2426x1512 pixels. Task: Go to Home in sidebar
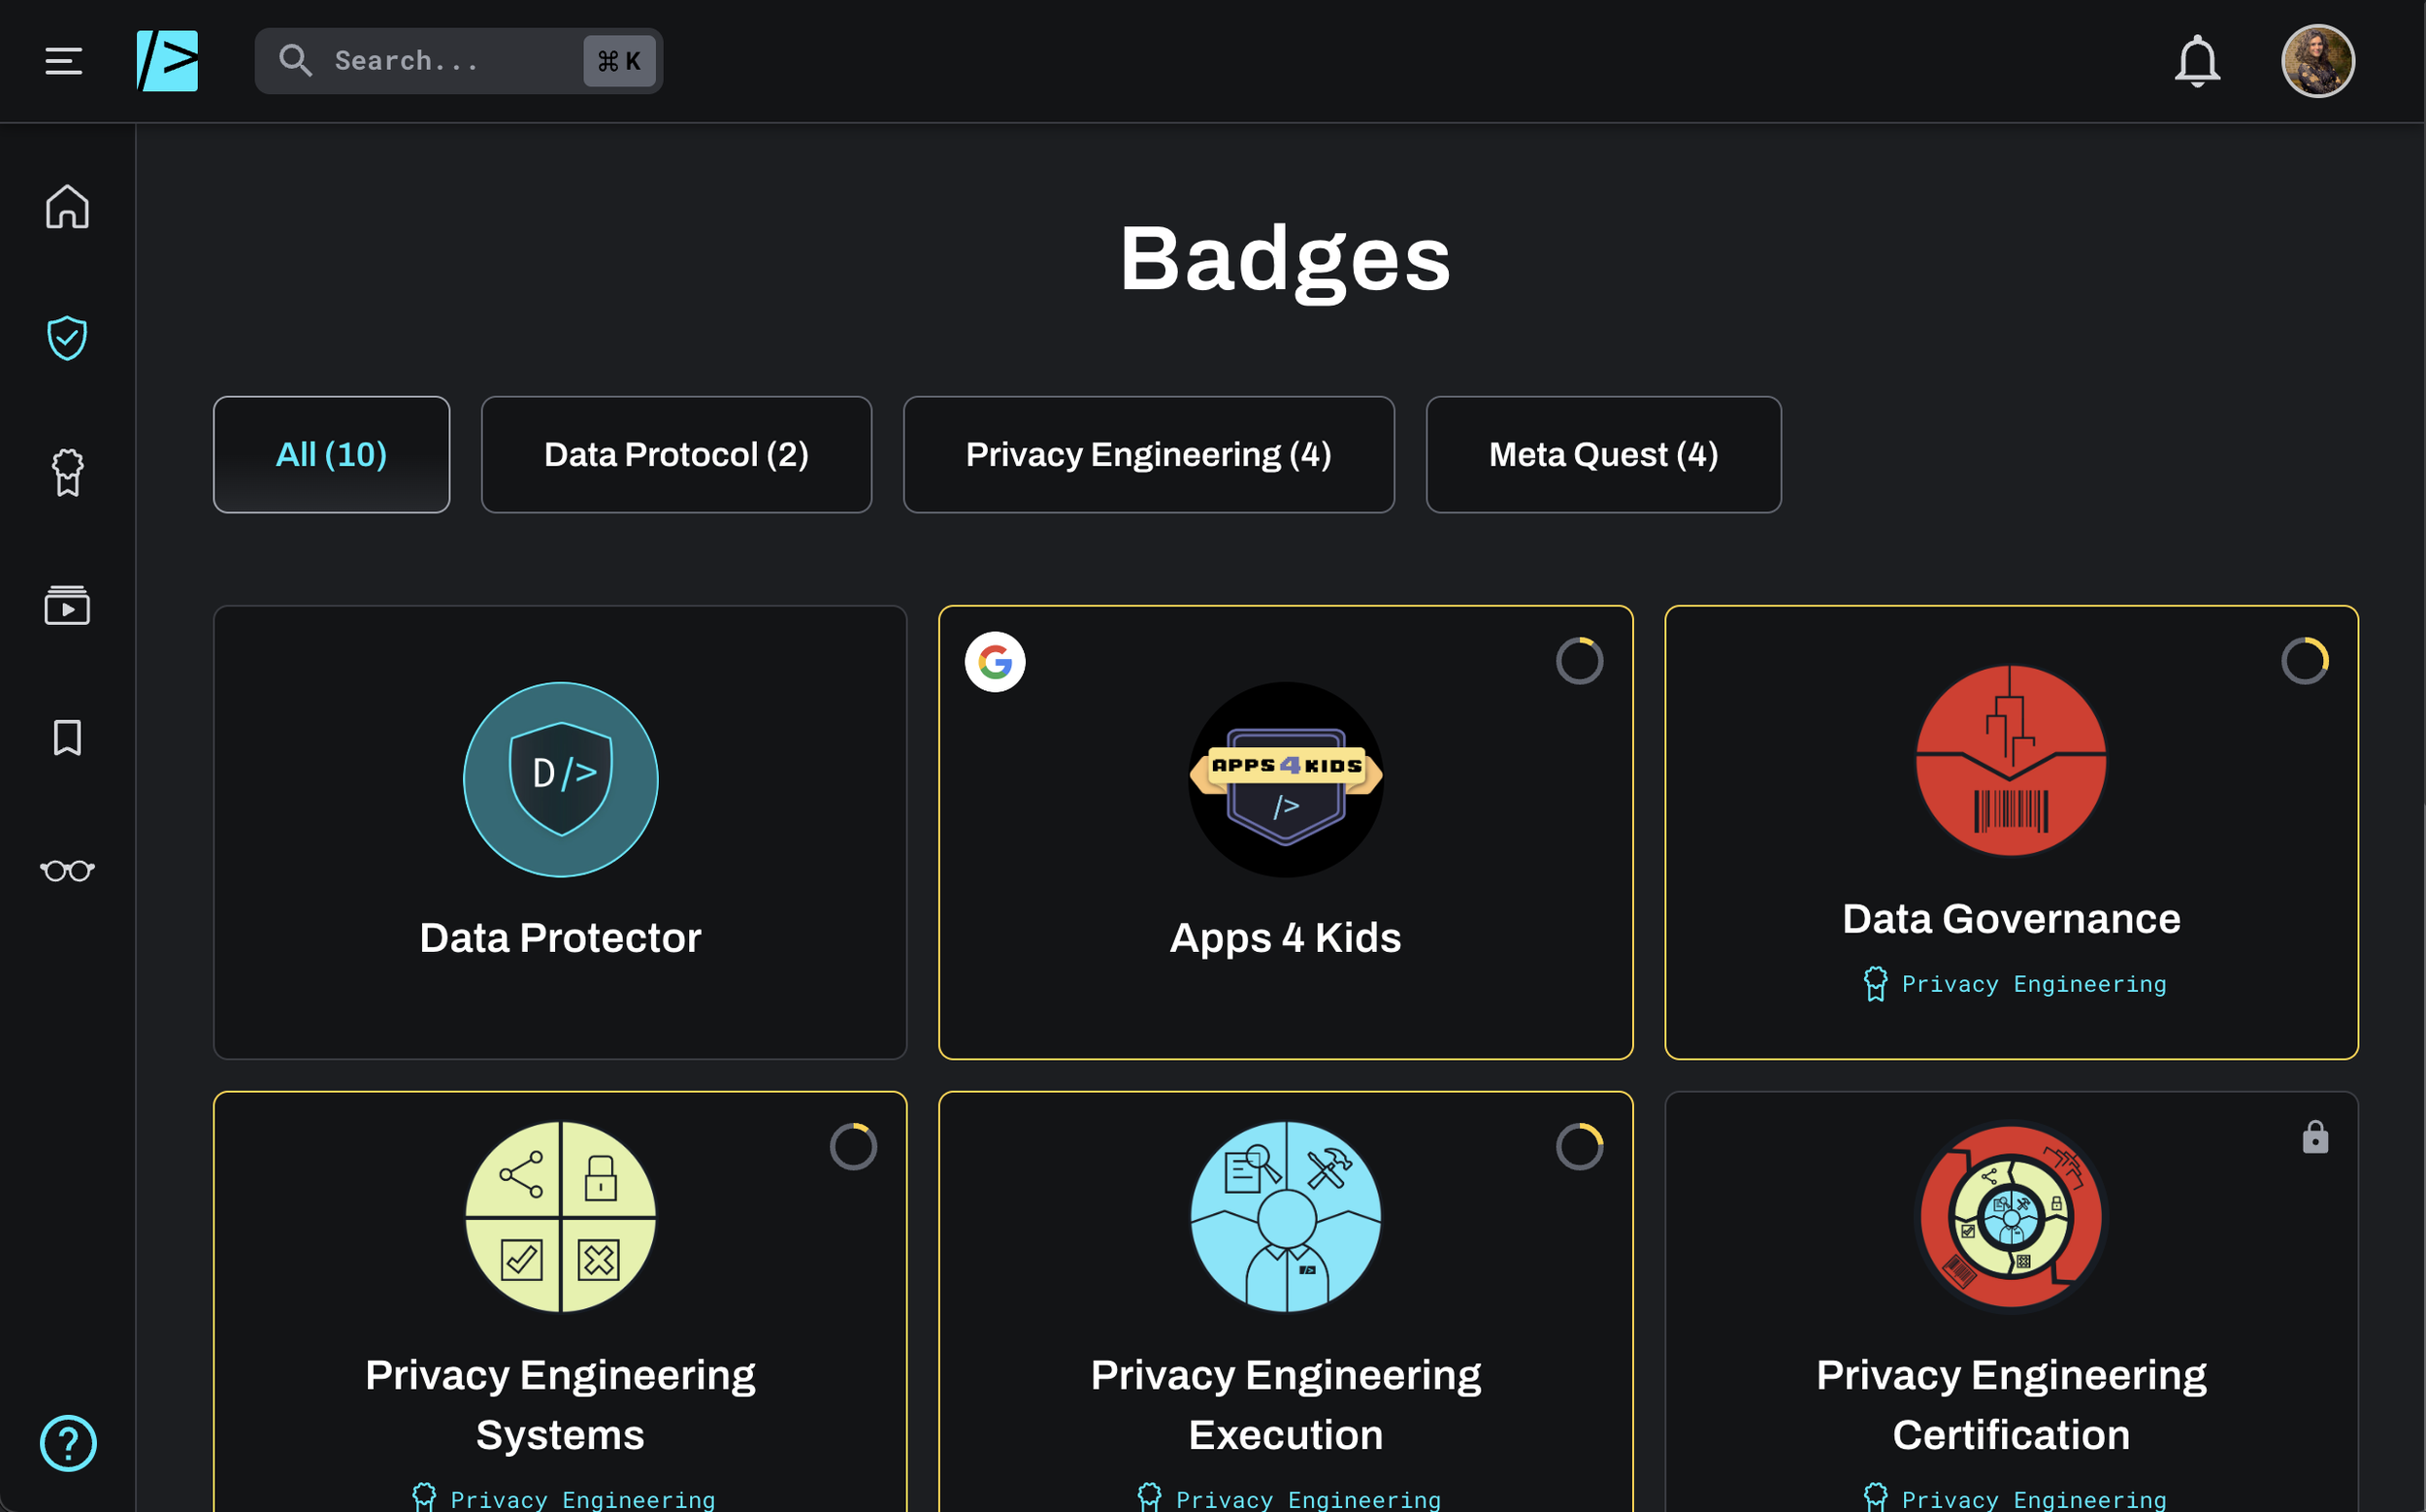(x=67, y=207)
